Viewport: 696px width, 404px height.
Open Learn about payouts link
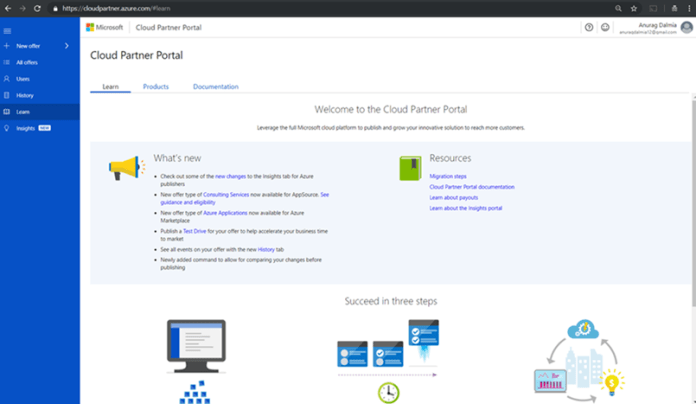click(x=454, y=198)
